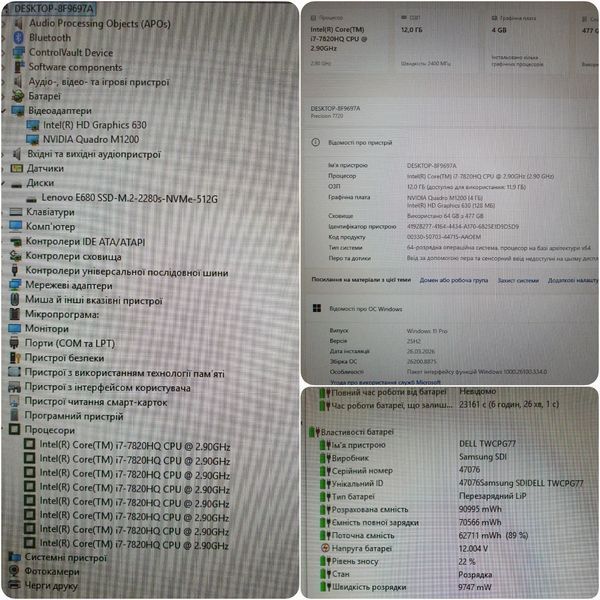
Task: Select Пристрої з інтерфейсом користувача row
Action: point(108,387)
